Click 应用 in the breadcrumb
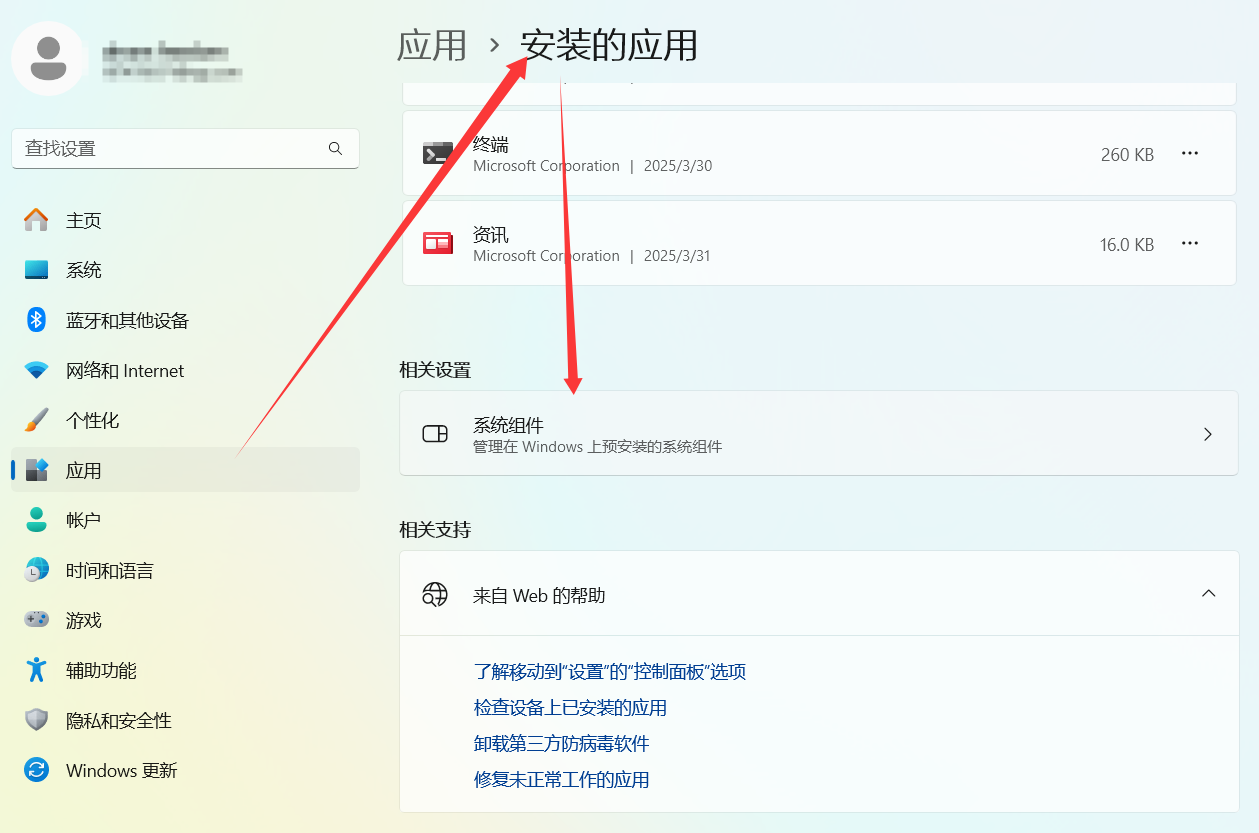The height and width of the screenshot is (833, 1259). pyautogui.click(x=432, y=45)
